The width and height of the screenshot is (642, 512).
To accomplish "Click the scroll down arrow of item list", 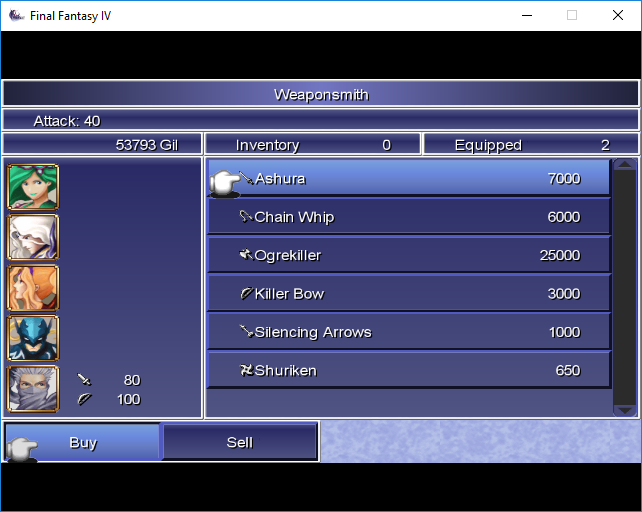I will (625, 410).
